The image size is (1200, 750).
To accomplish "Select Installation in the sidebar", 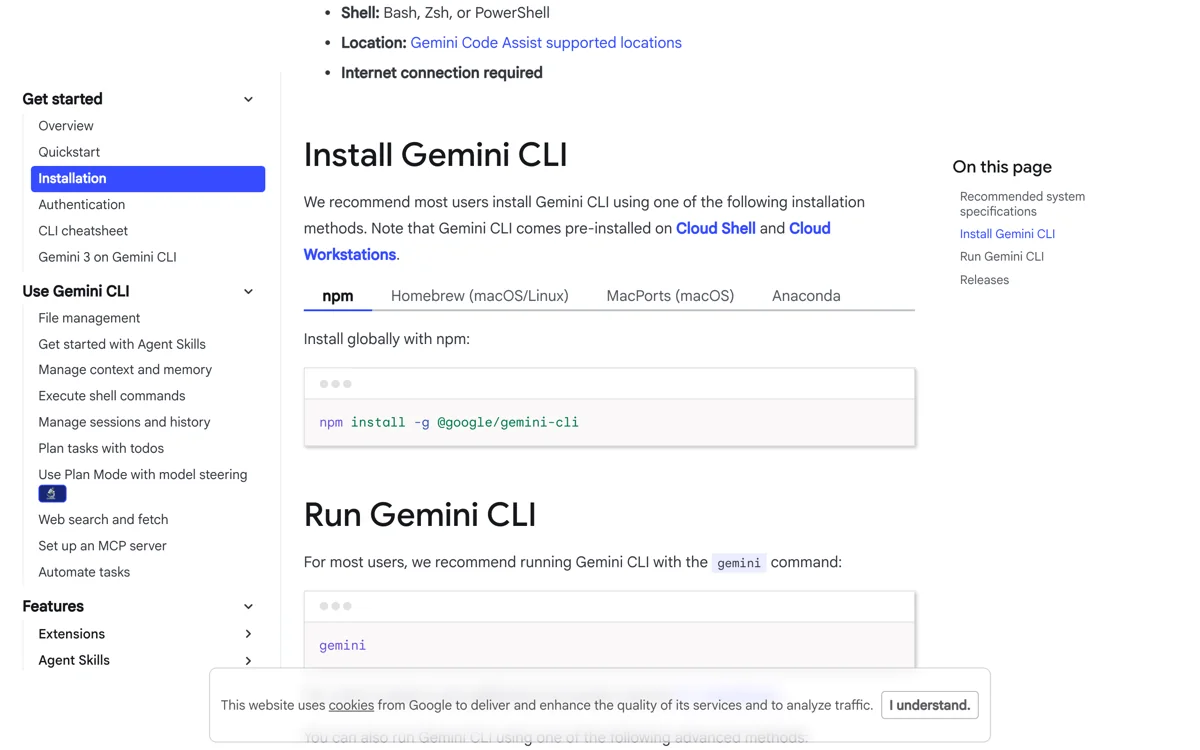I will [148, 178].
